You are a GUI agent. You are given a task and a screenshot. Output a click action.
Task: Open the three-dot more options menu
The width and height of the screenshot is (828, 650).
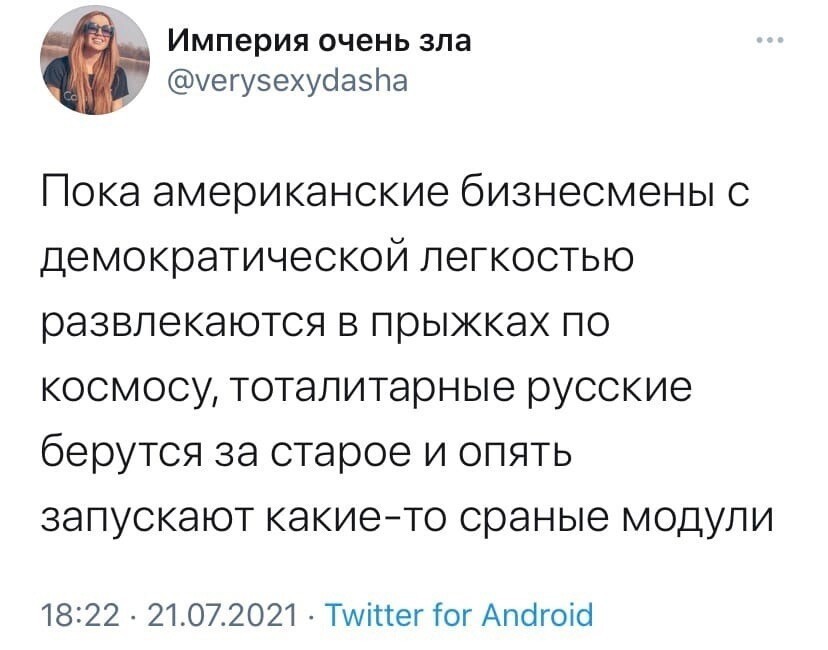(x=770, y=40)
